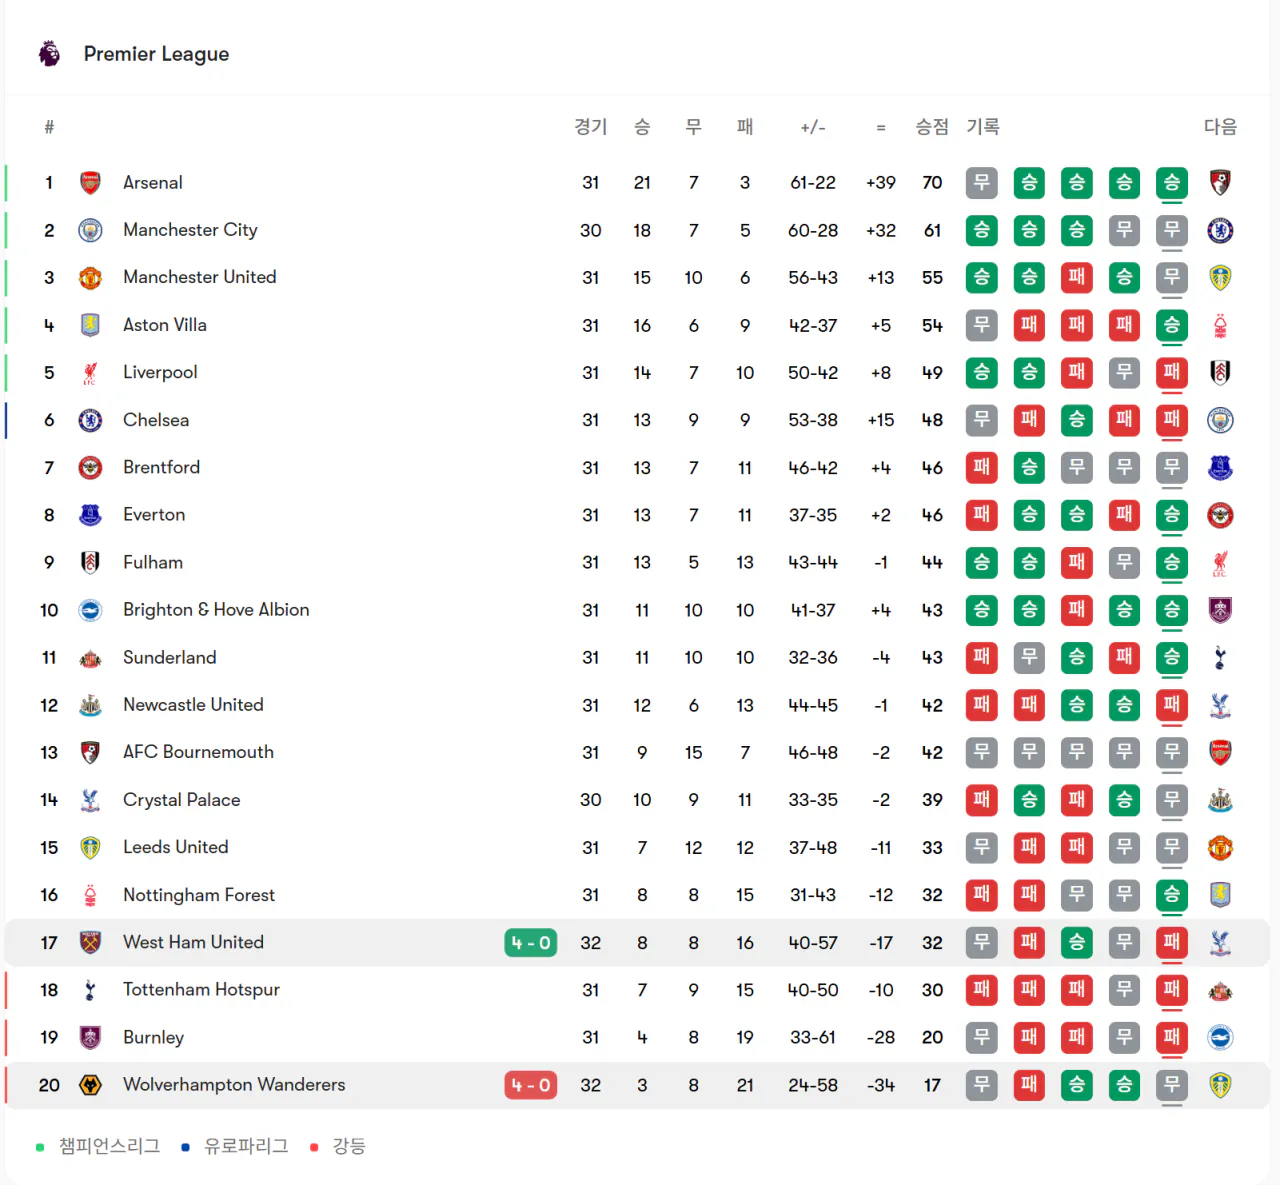This screenshot has height=1185, width=1280.
Task: Click Arsenal's most recent green form badge
Action: click(1171, 183)
